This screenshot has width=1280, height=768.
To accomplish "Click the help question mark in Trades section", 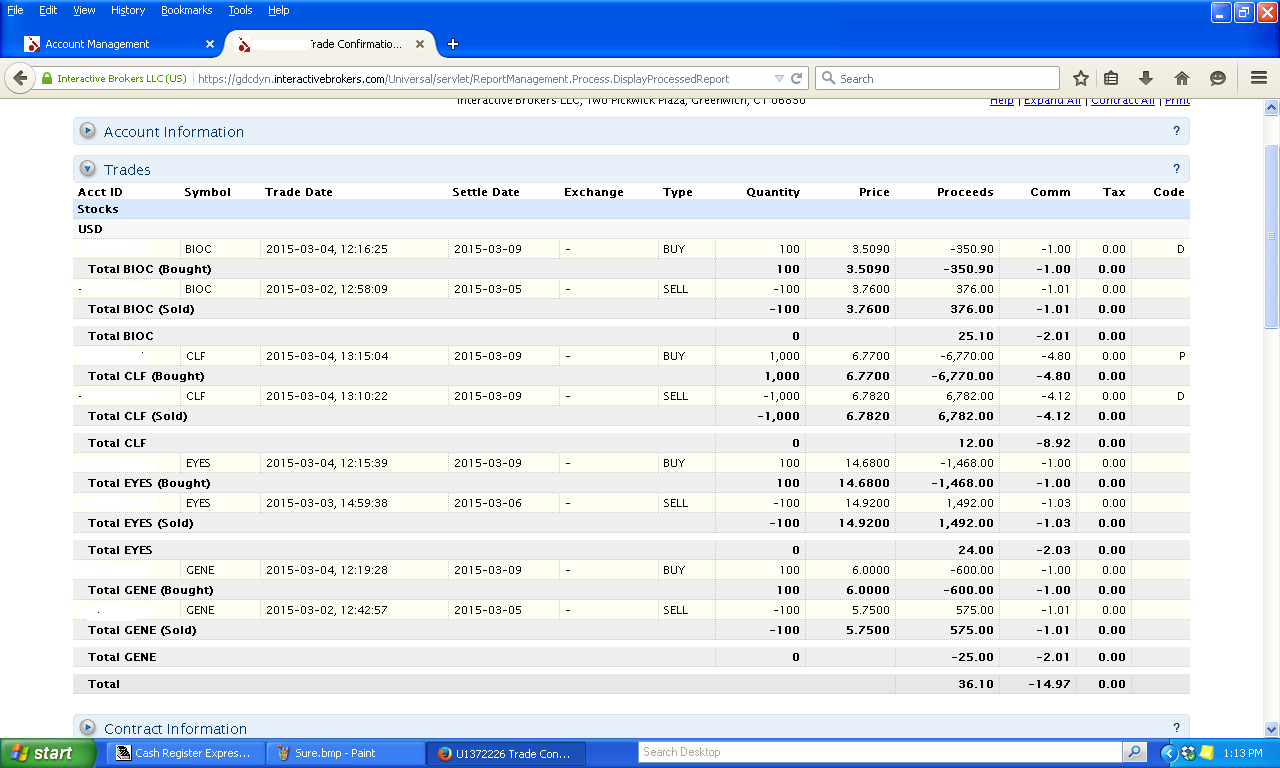I will coord(1176,169).
